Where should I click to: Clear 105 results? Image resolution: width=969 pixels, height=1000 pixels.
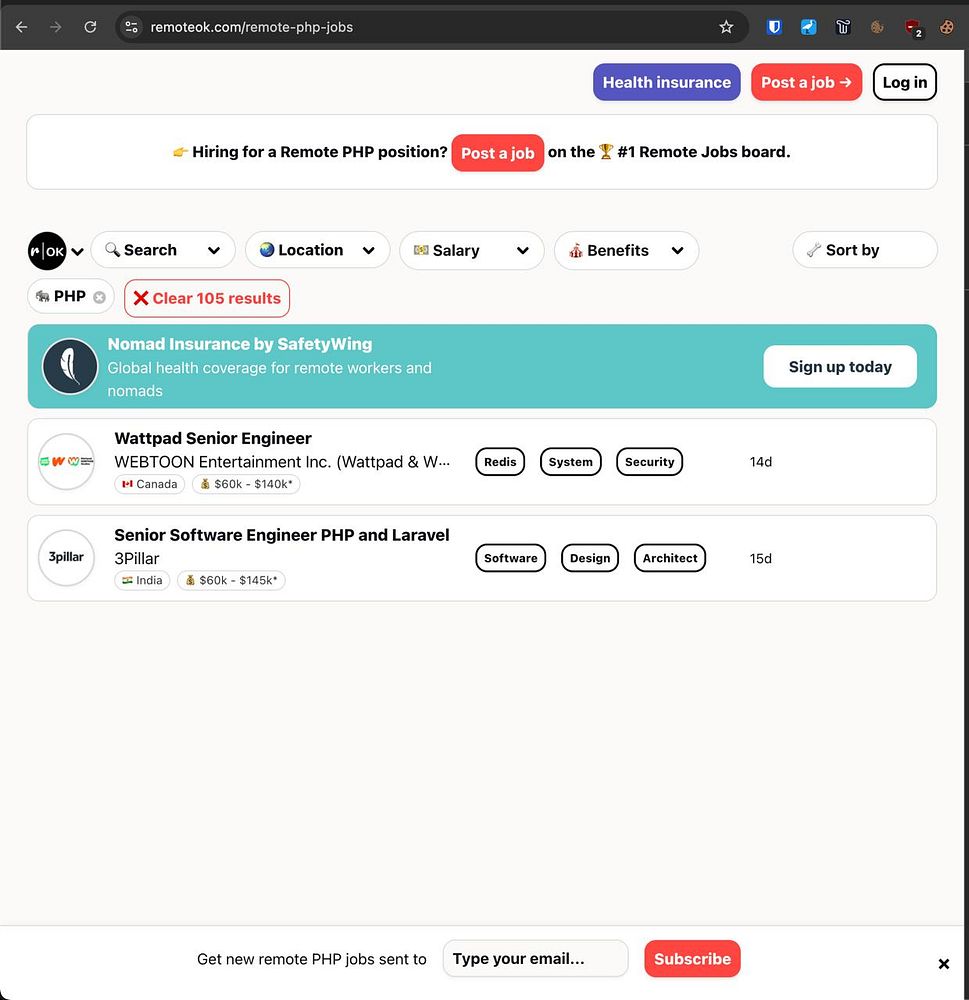pos(207,298)
